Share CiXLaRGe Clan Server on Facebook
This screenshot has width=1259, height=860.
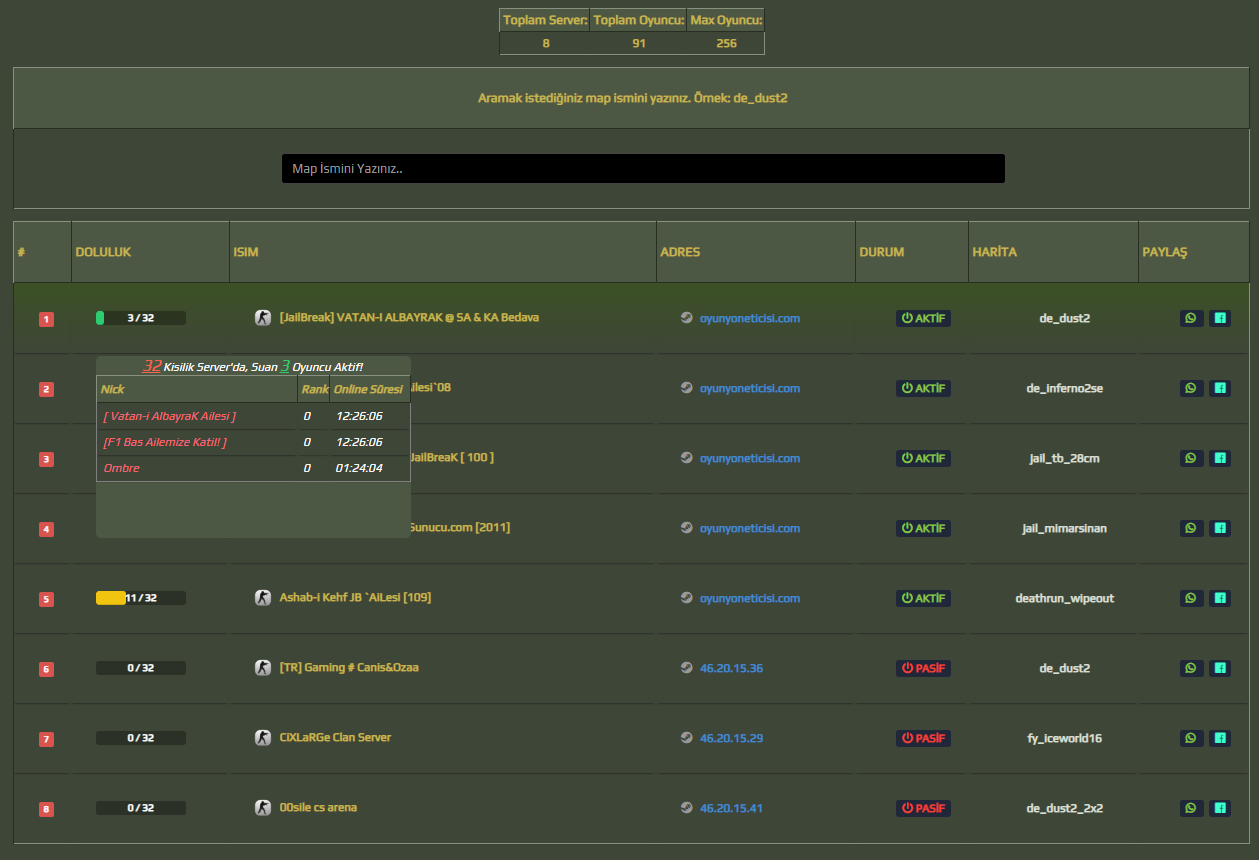tap(1220, 738)
